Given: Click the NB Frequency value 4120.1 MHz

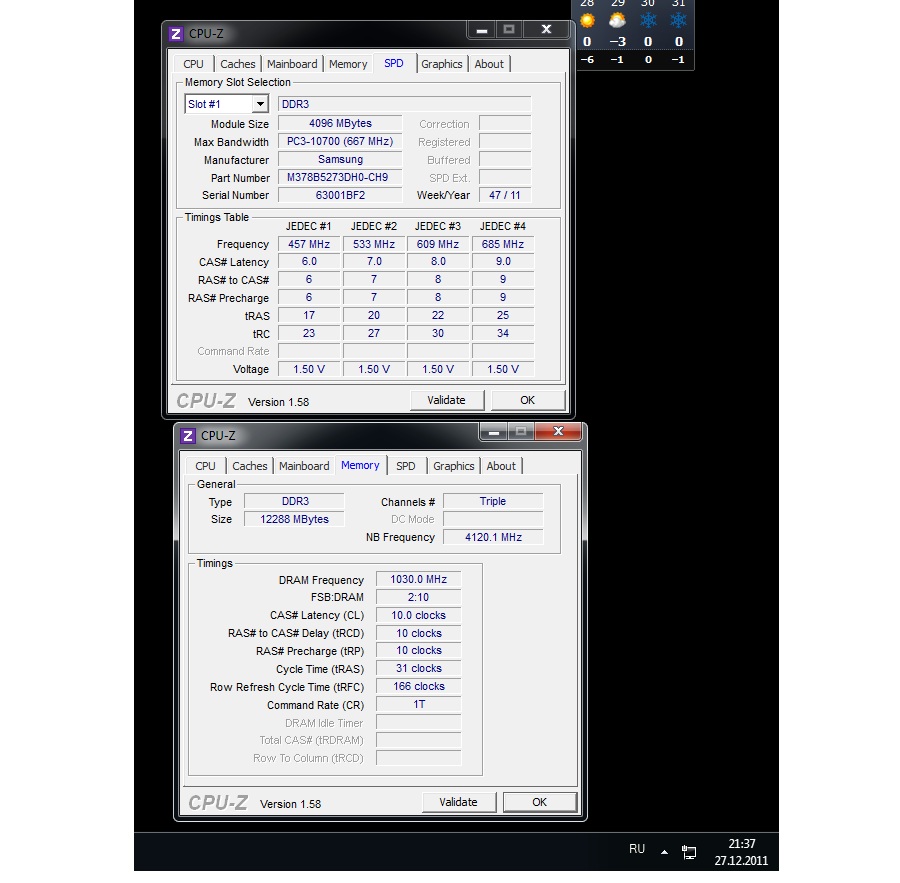Looking at the screenshot, I should coord(493,537).
